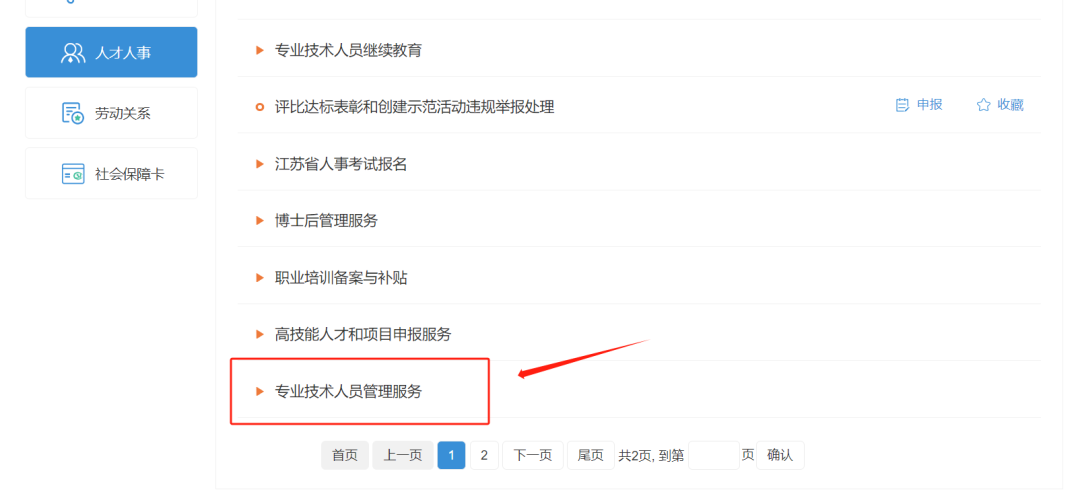
Task: Open 专业技术人员管理服务 item
Action: point(348,392)
